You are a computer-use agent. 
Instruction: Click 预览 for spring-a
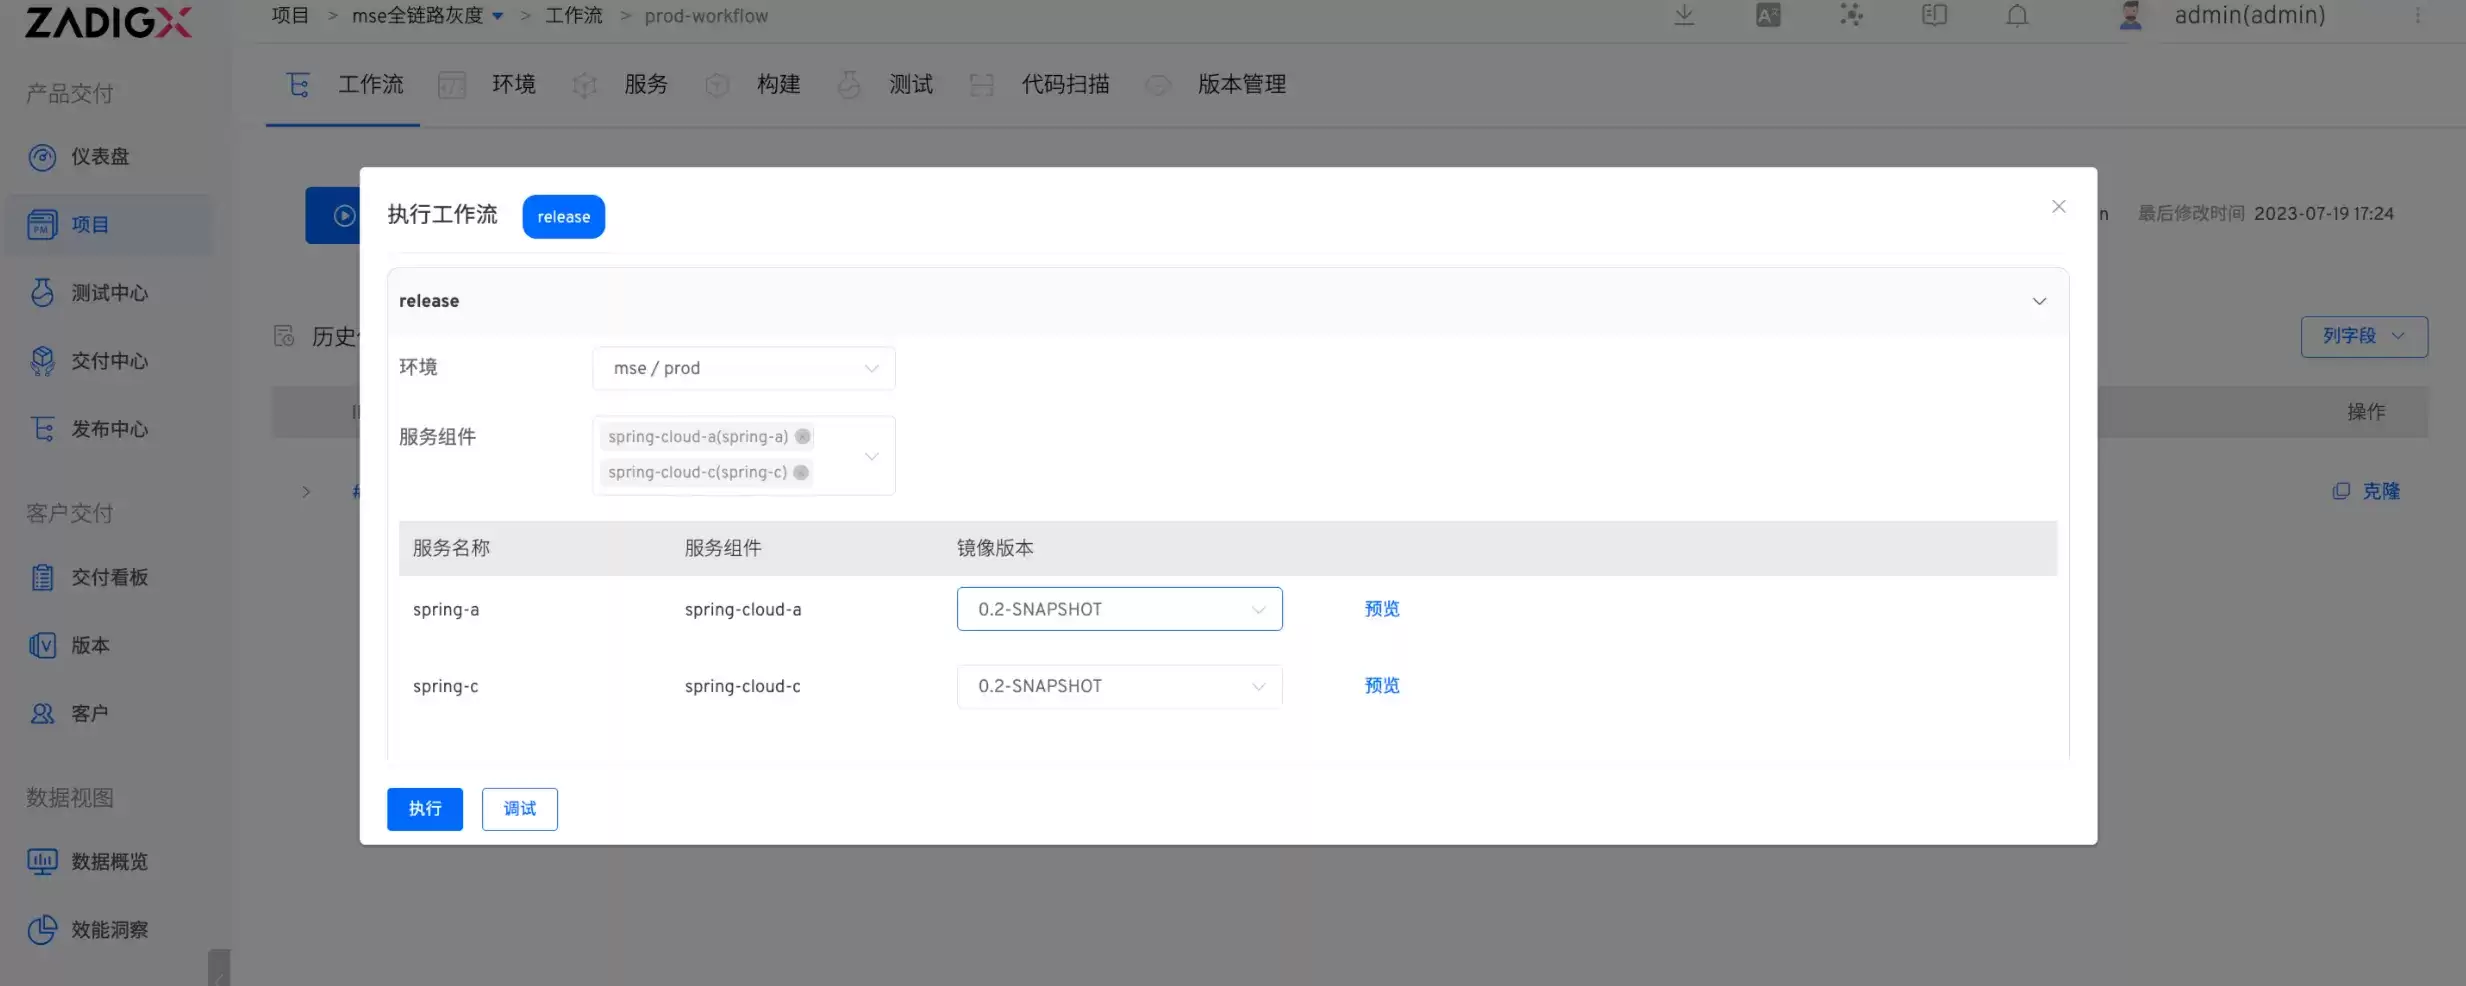(x=1382, y=609)
